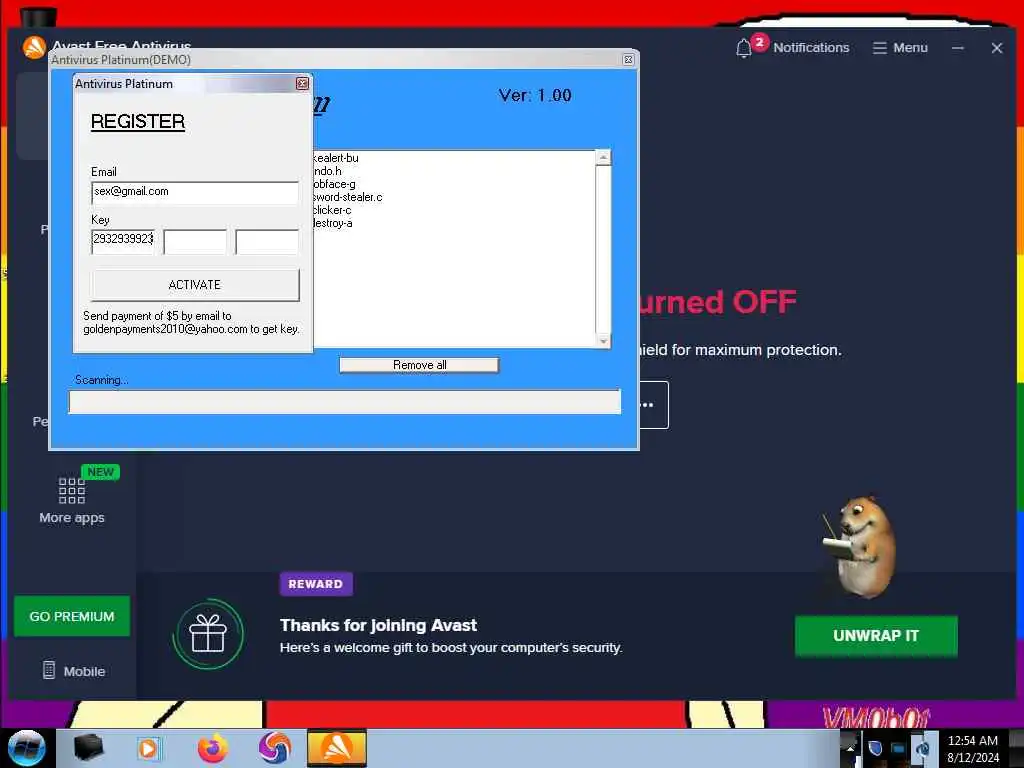Screen dimensions: 1024x768
Task: Launch the media player taskbar icon
Action: pos(148,749)
